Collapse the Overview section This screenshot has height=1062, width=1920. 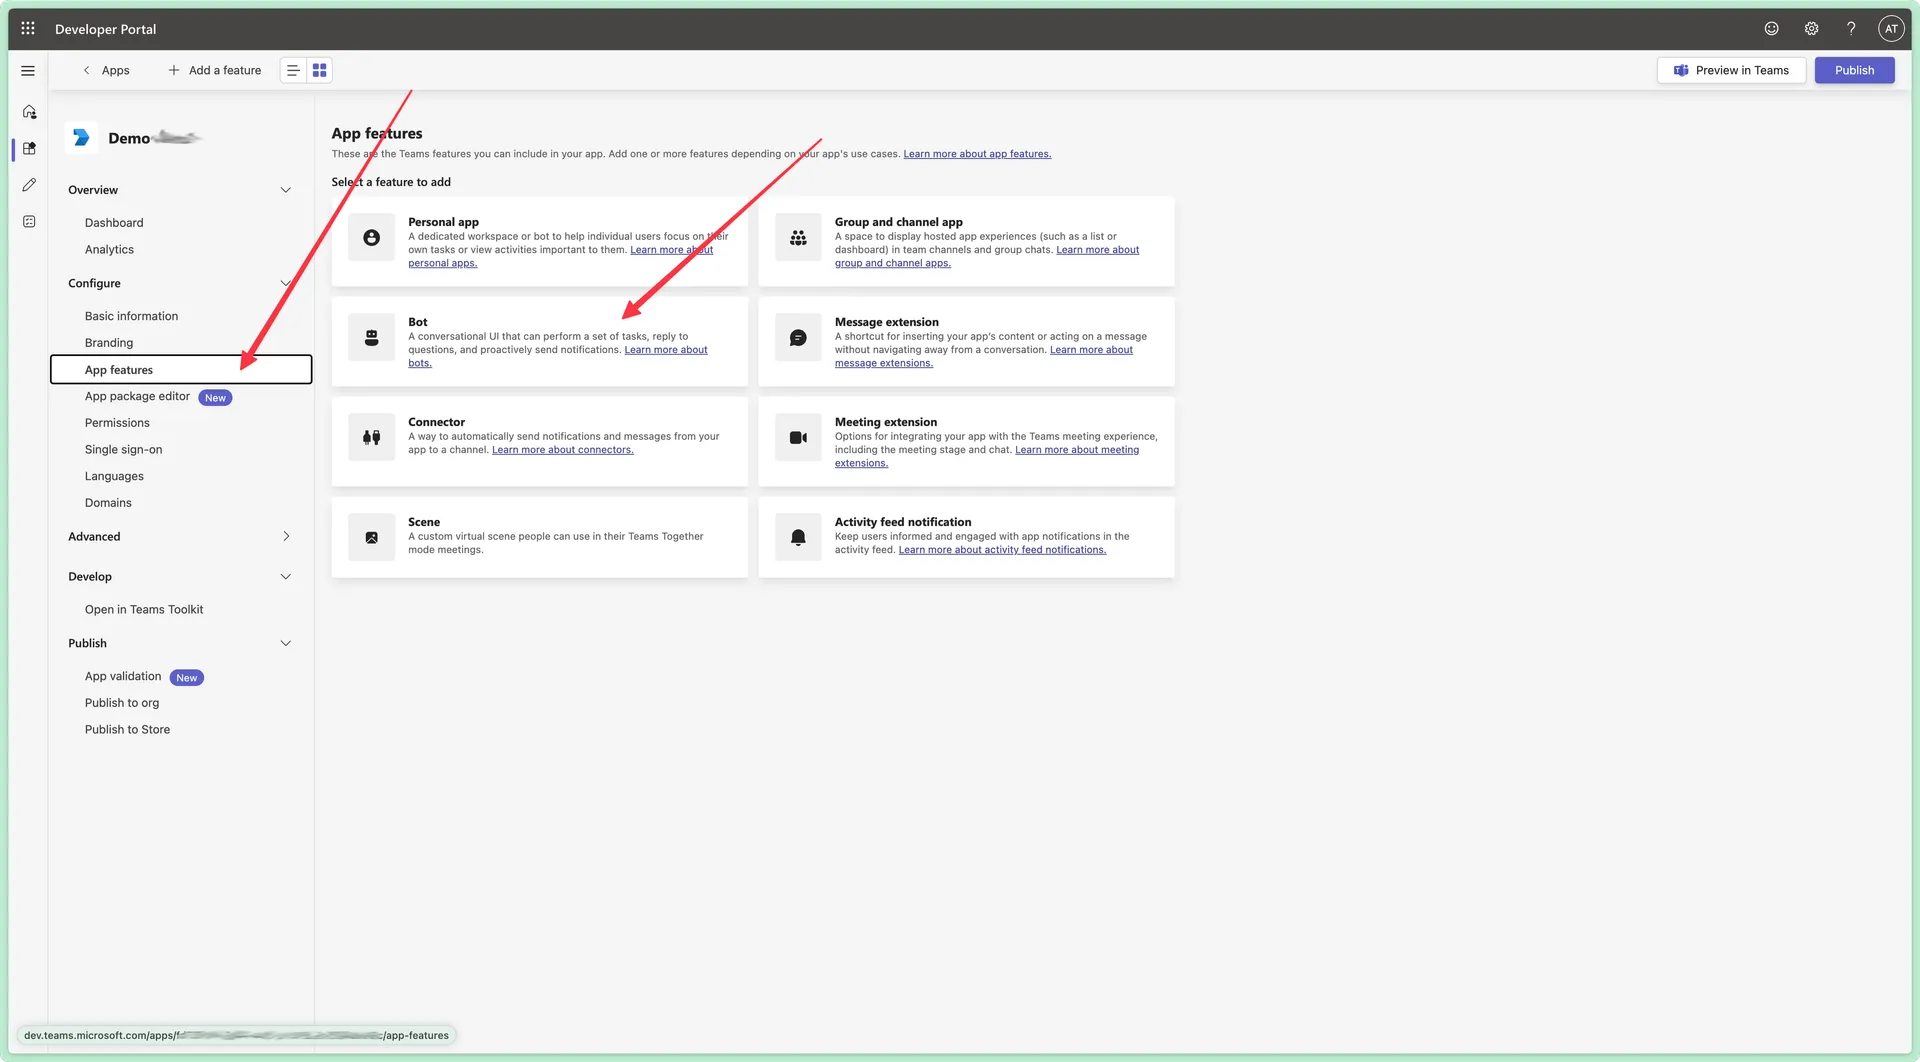coord(286,190)
